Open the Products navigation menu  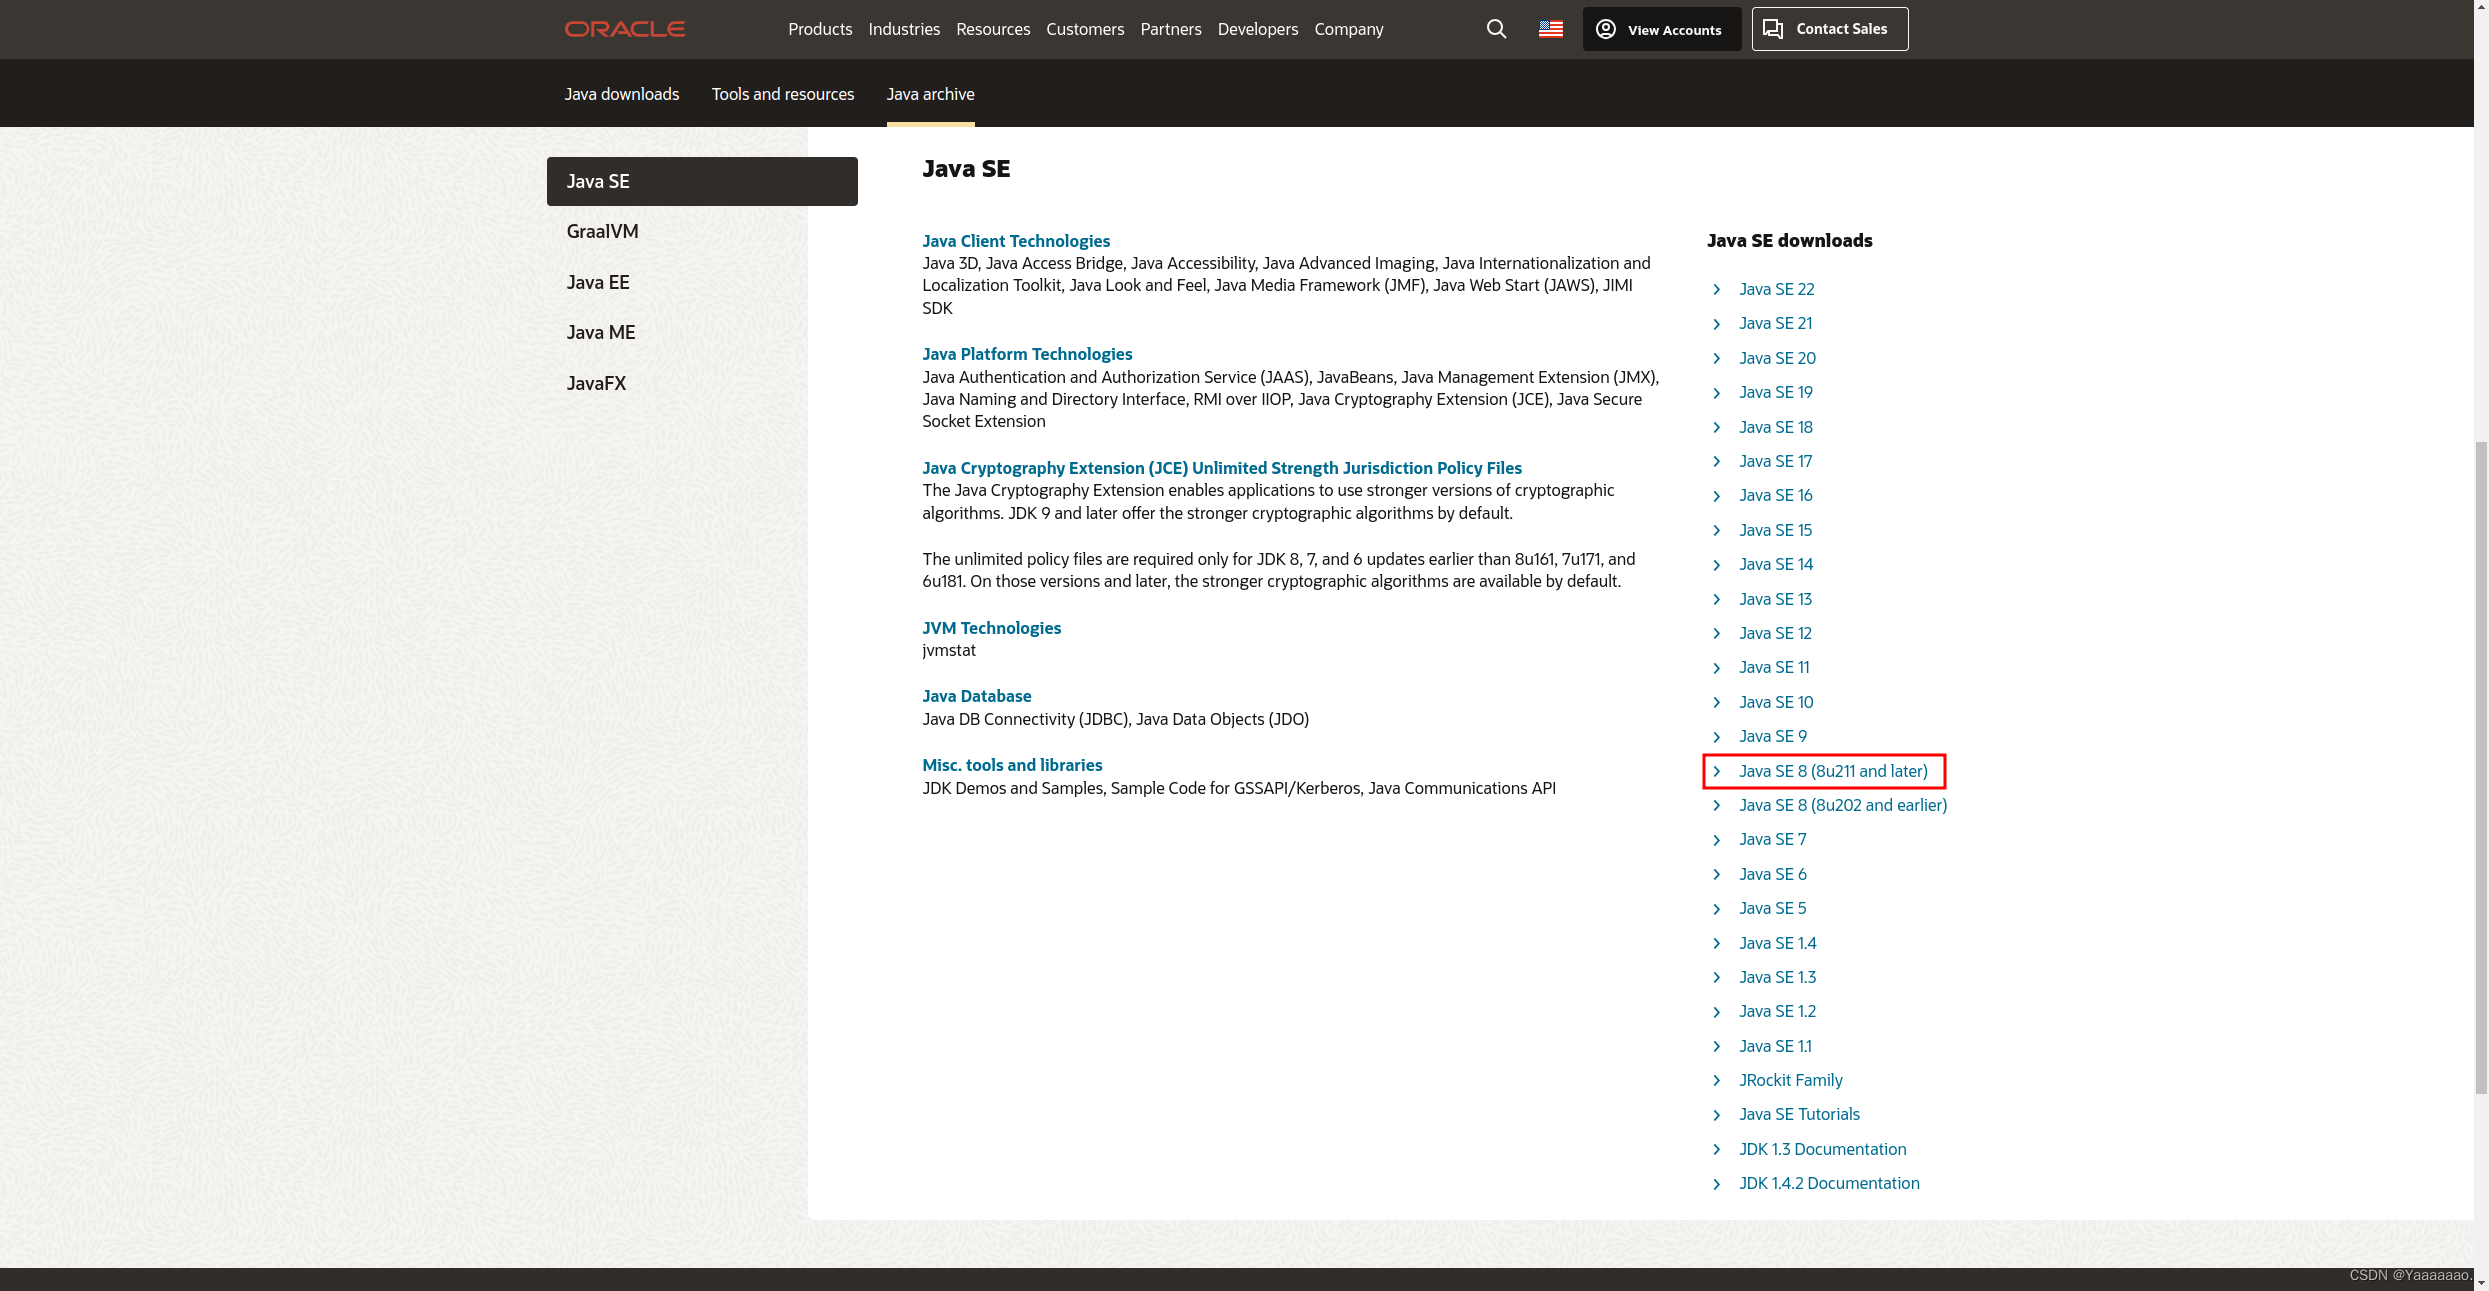click(x=820, y=29)
